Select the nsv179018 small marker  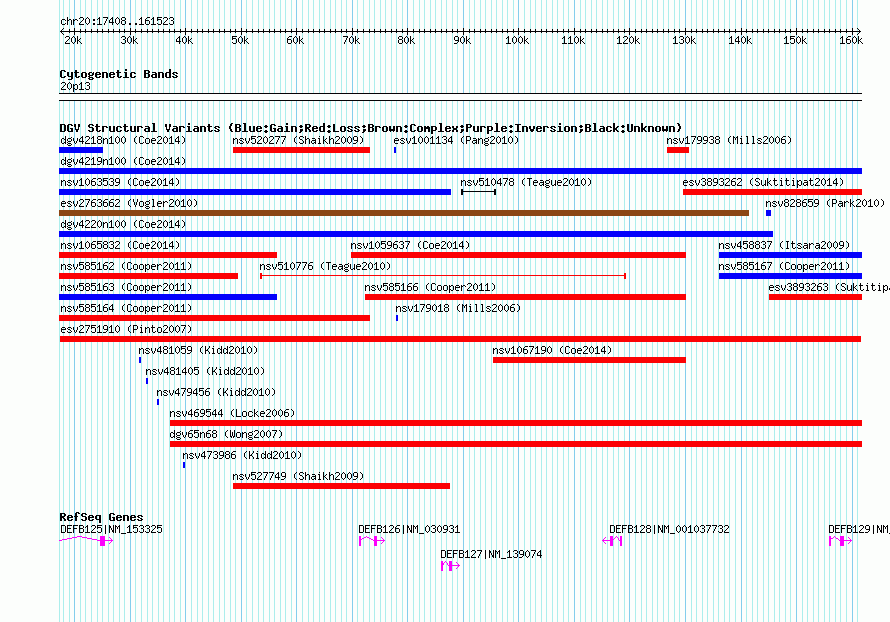click(x=397, y=318)
